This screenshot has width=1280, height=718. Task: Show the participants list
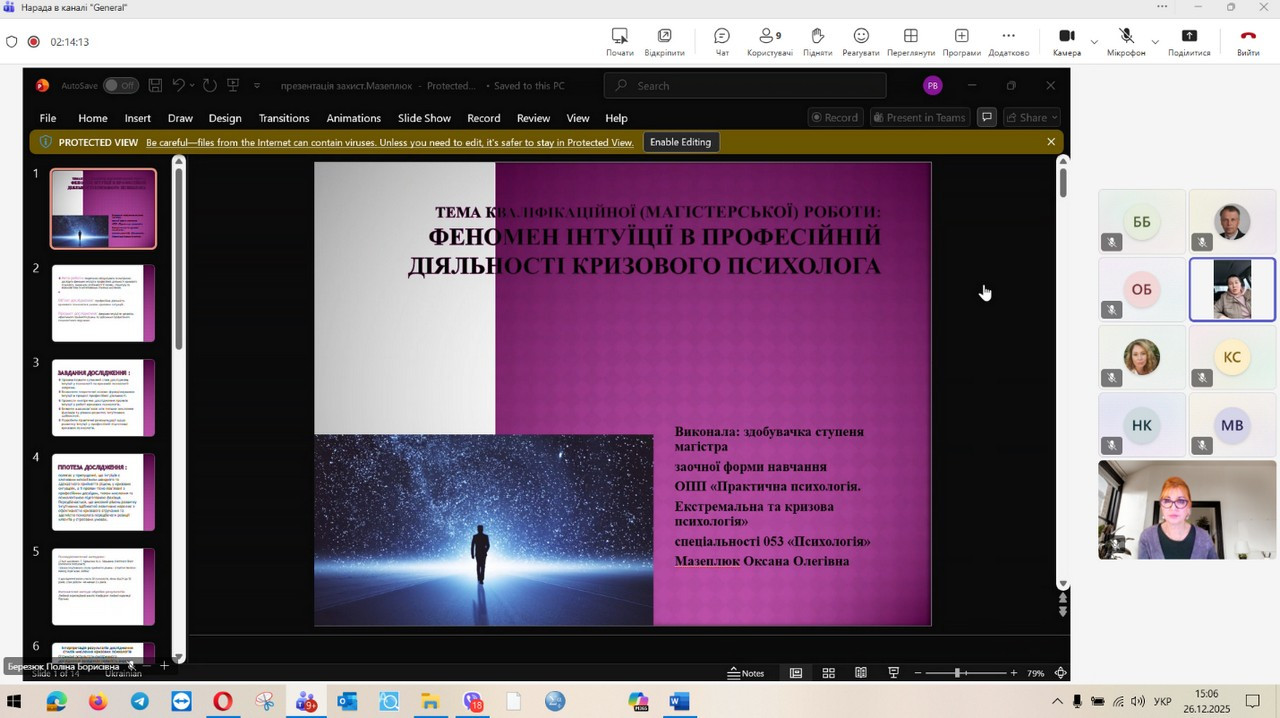coord(769,41)
